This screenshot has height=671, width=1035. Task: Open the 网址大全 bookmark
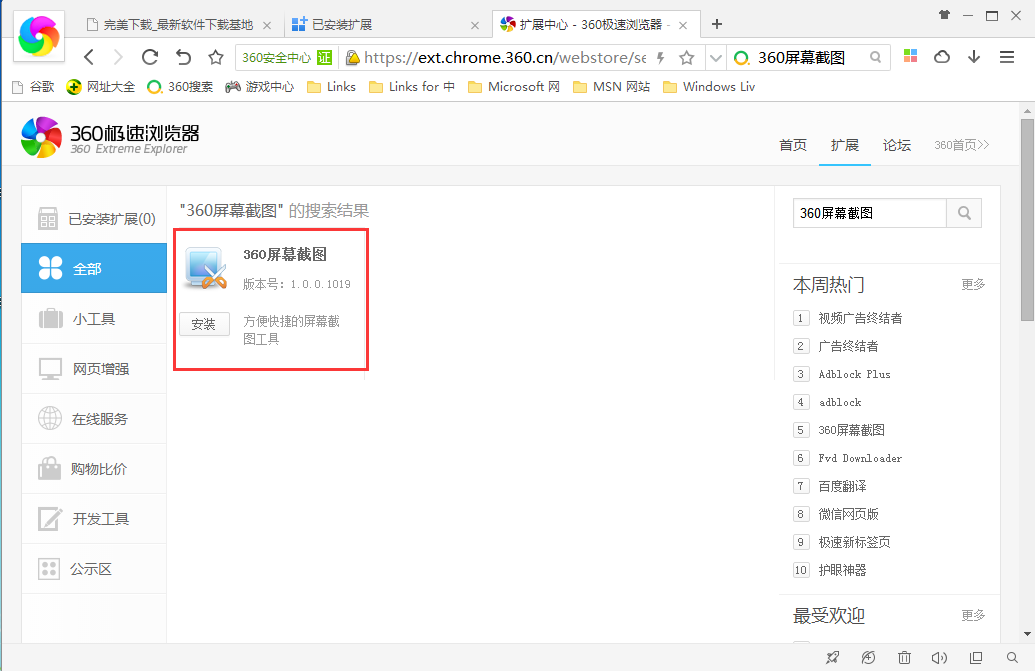[101, 87]
